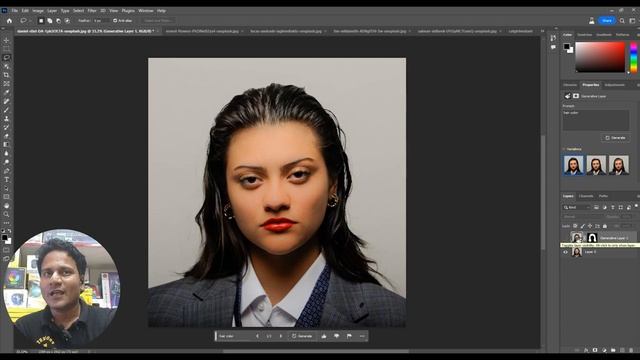The image size is (640, 360).
Task: Select the History Brush tool
Action: coord(6,127)
